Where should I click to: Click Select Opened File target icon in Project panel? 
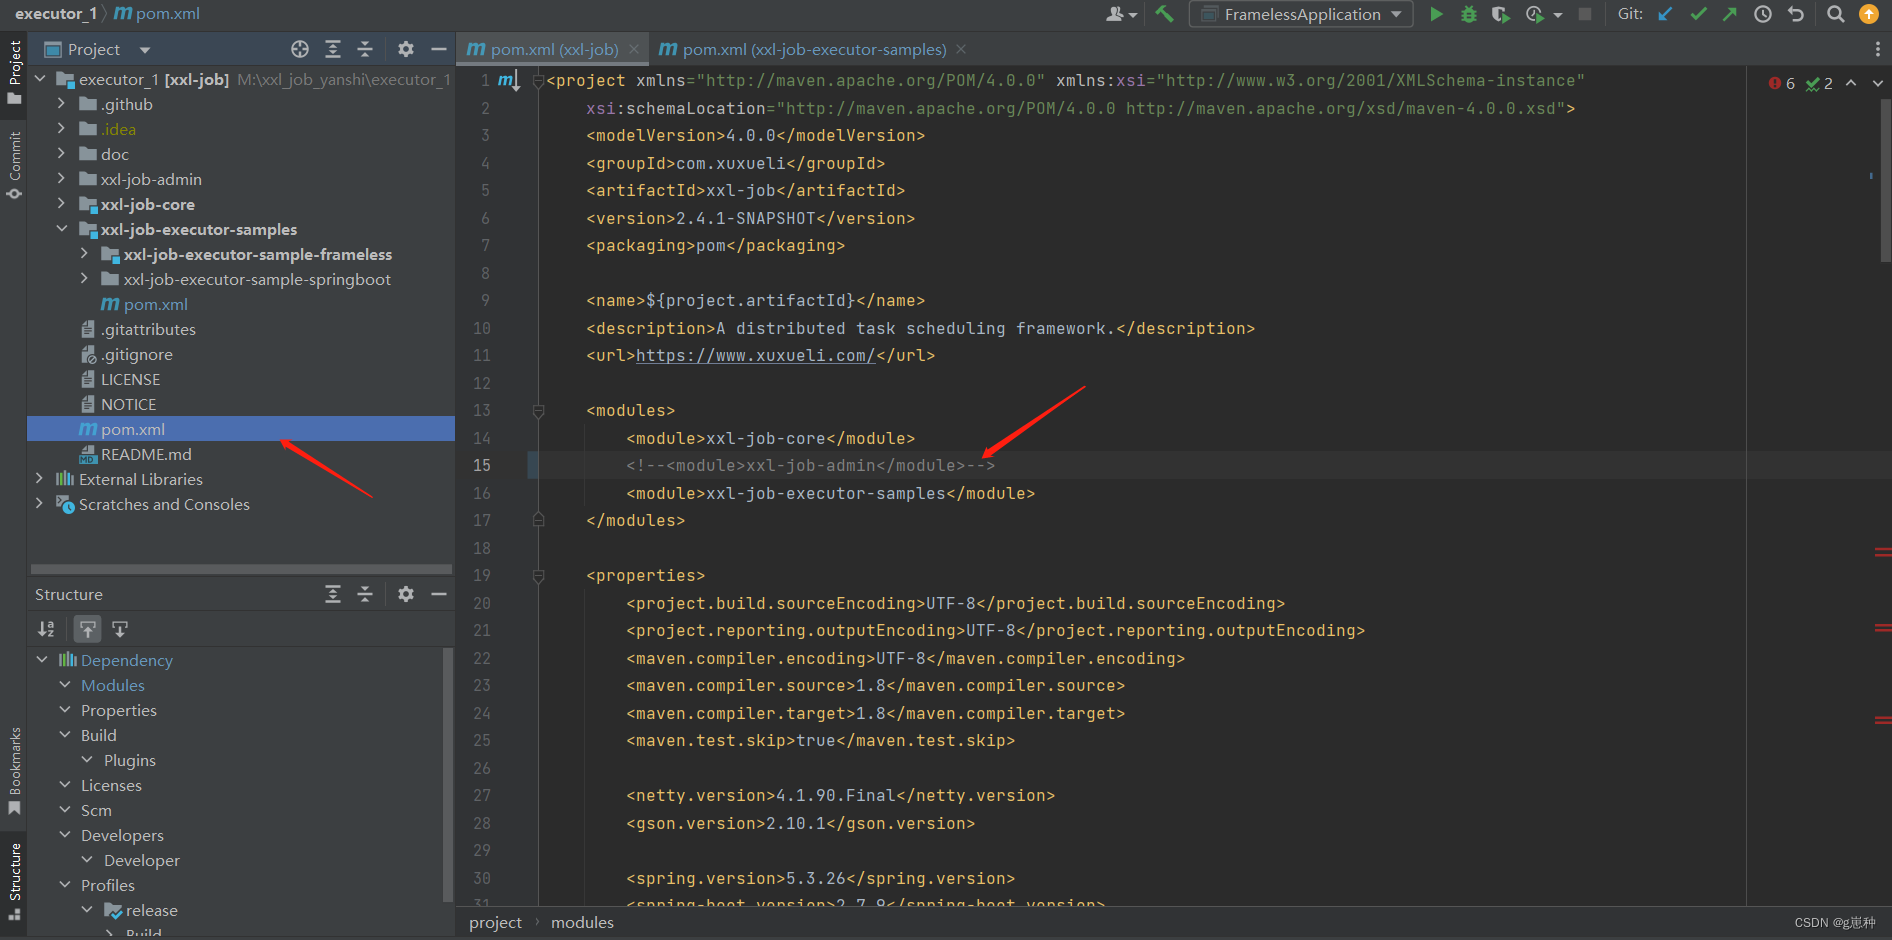(x=300, y=49)
